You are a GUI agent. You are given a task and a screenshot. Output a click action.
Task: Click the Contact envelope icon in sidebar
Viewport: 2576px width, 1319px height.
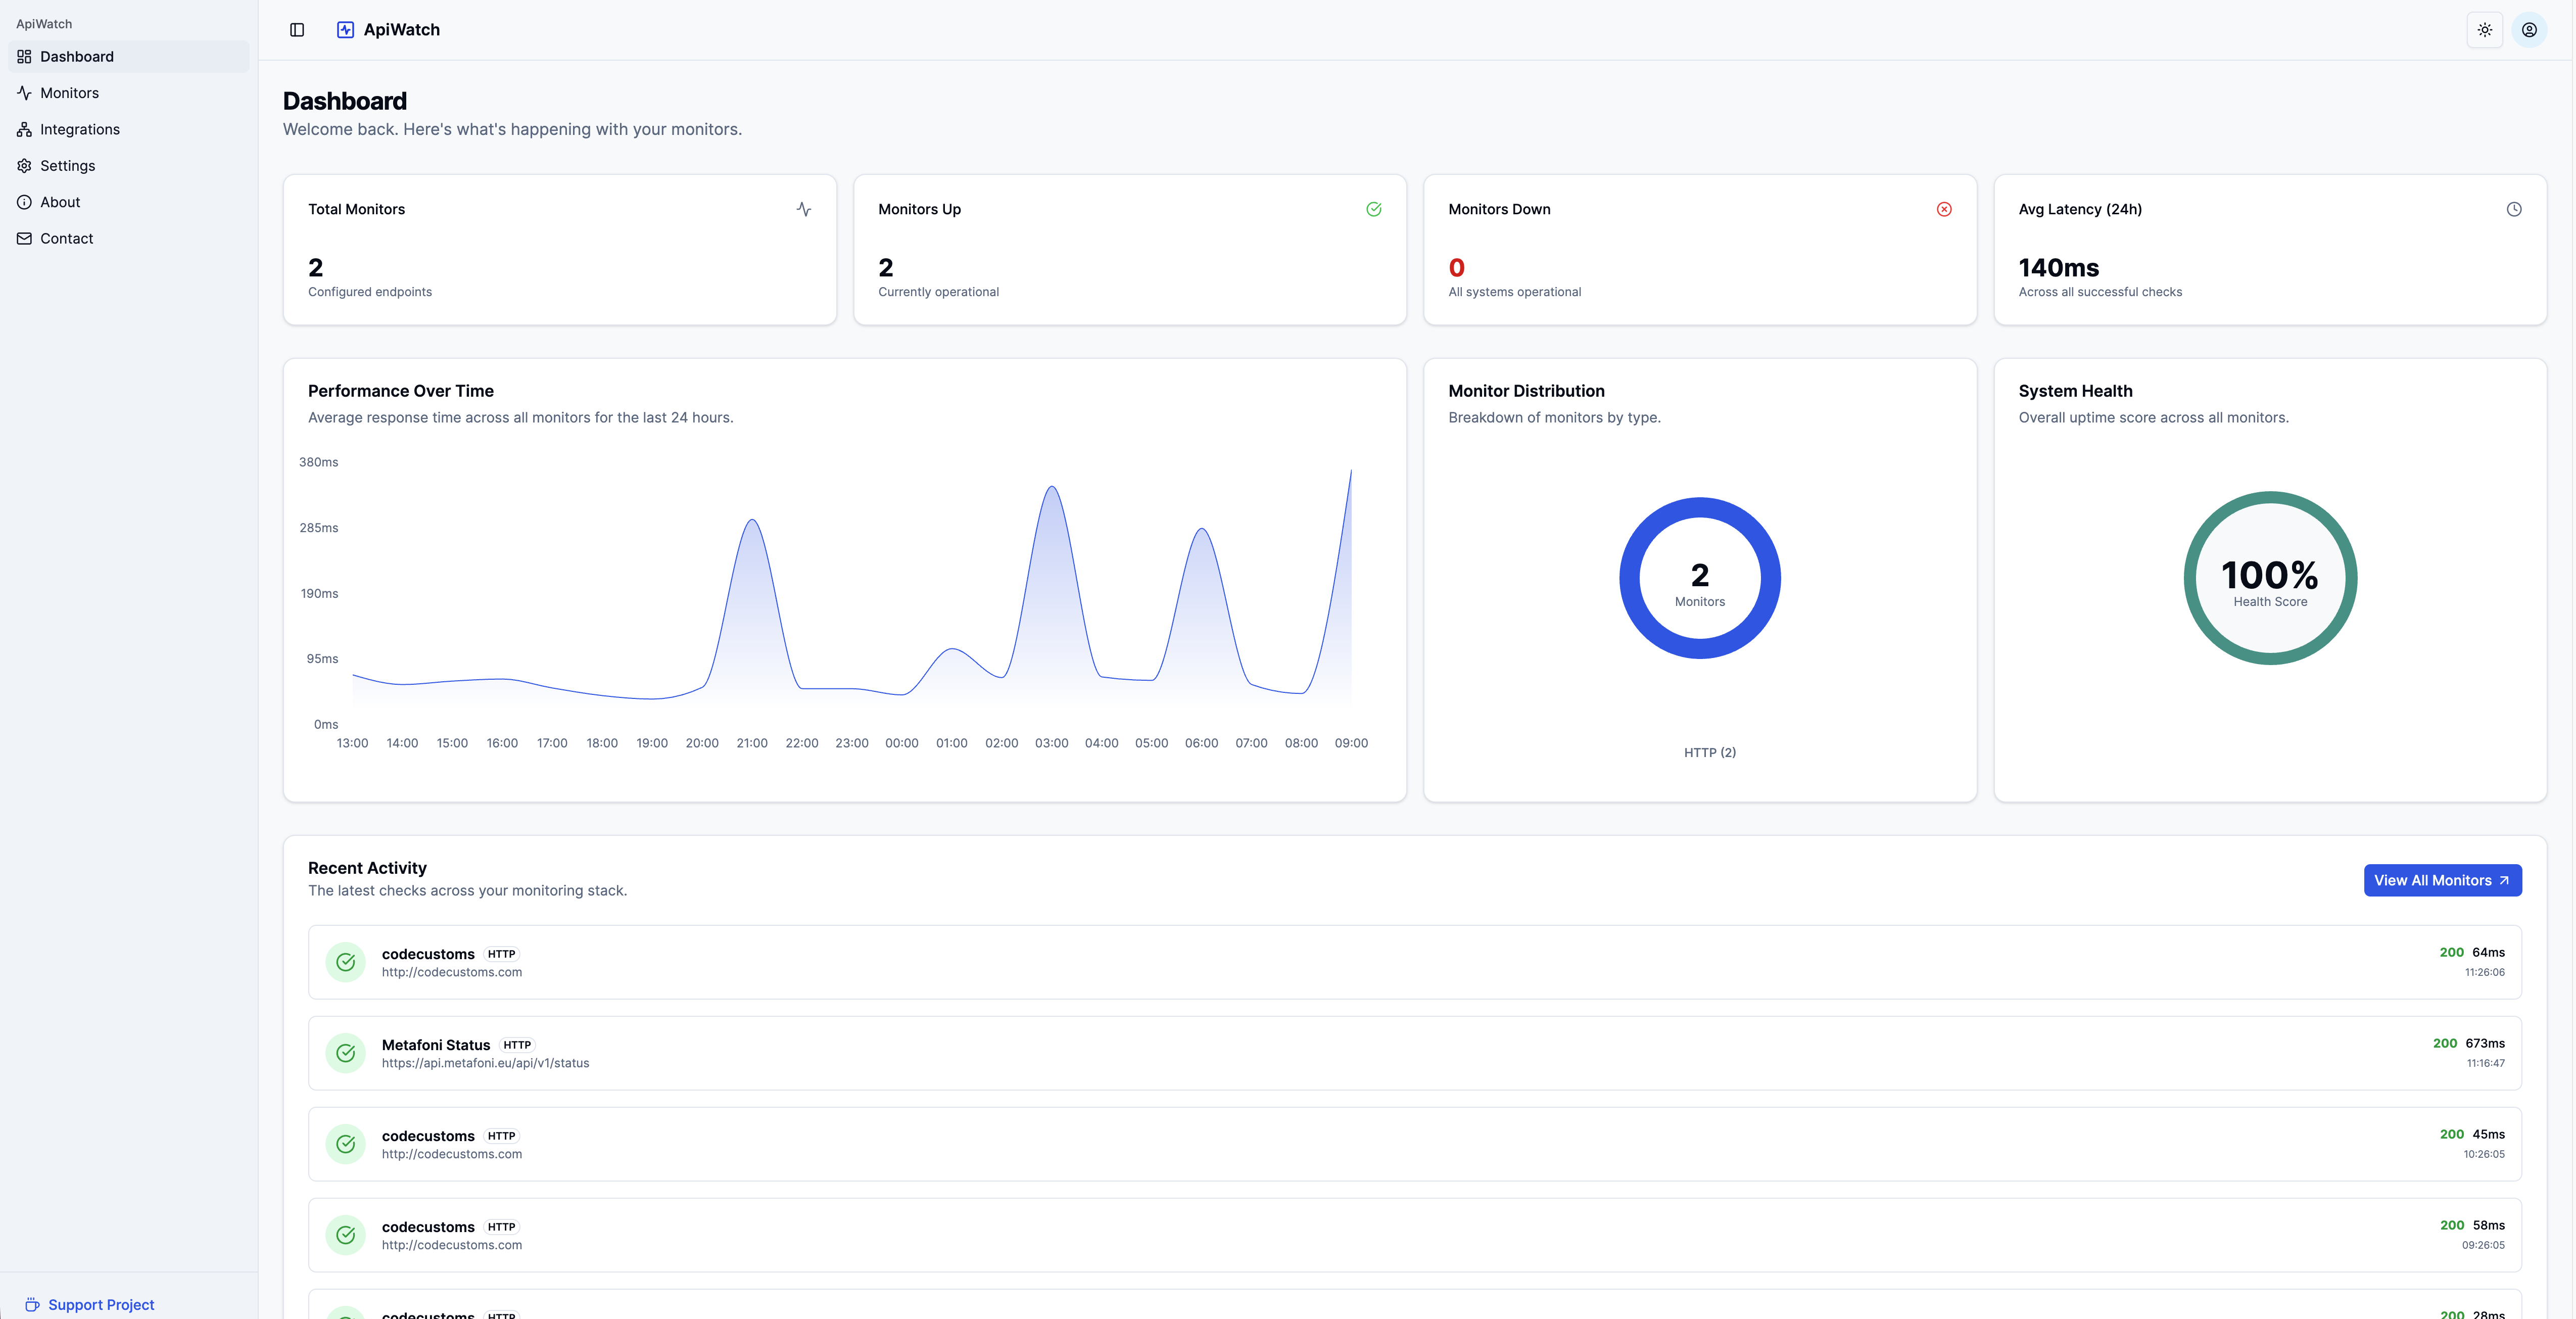[x=24, y=238]
